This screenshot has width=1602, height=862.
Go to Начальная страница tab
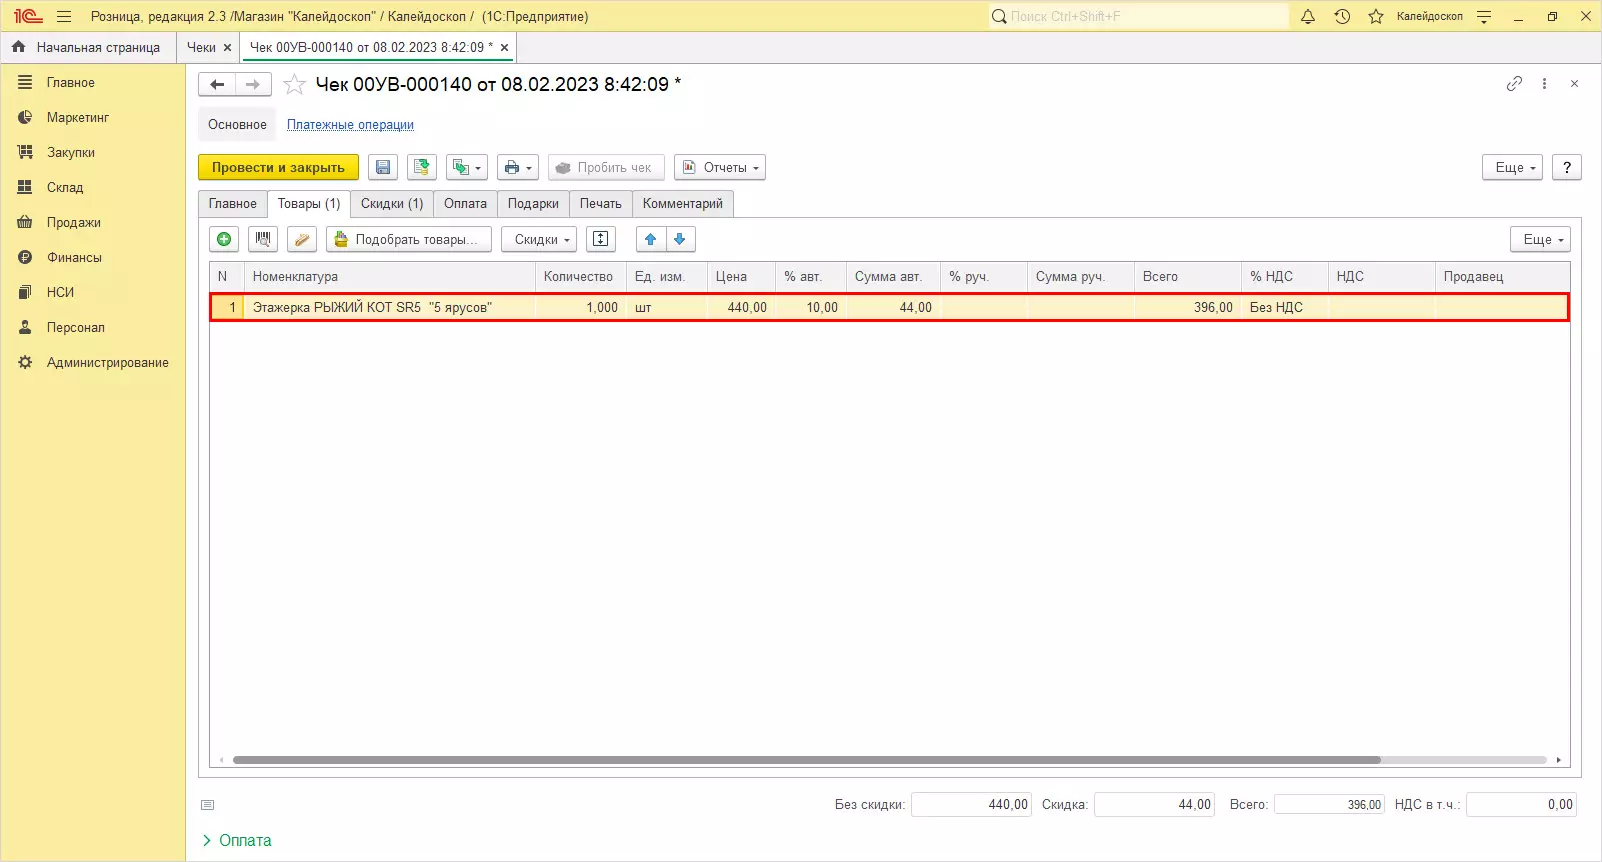click(88, 47)
